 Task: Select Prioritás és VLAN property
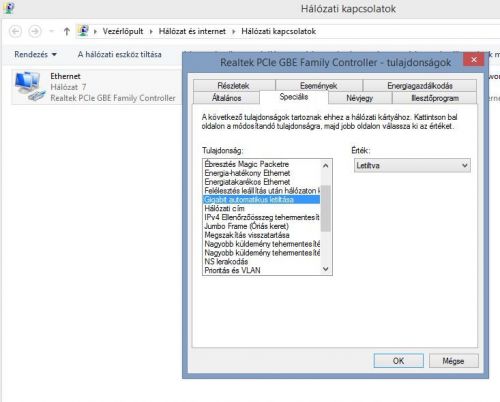pyautogui.click(x=262, y=270)
